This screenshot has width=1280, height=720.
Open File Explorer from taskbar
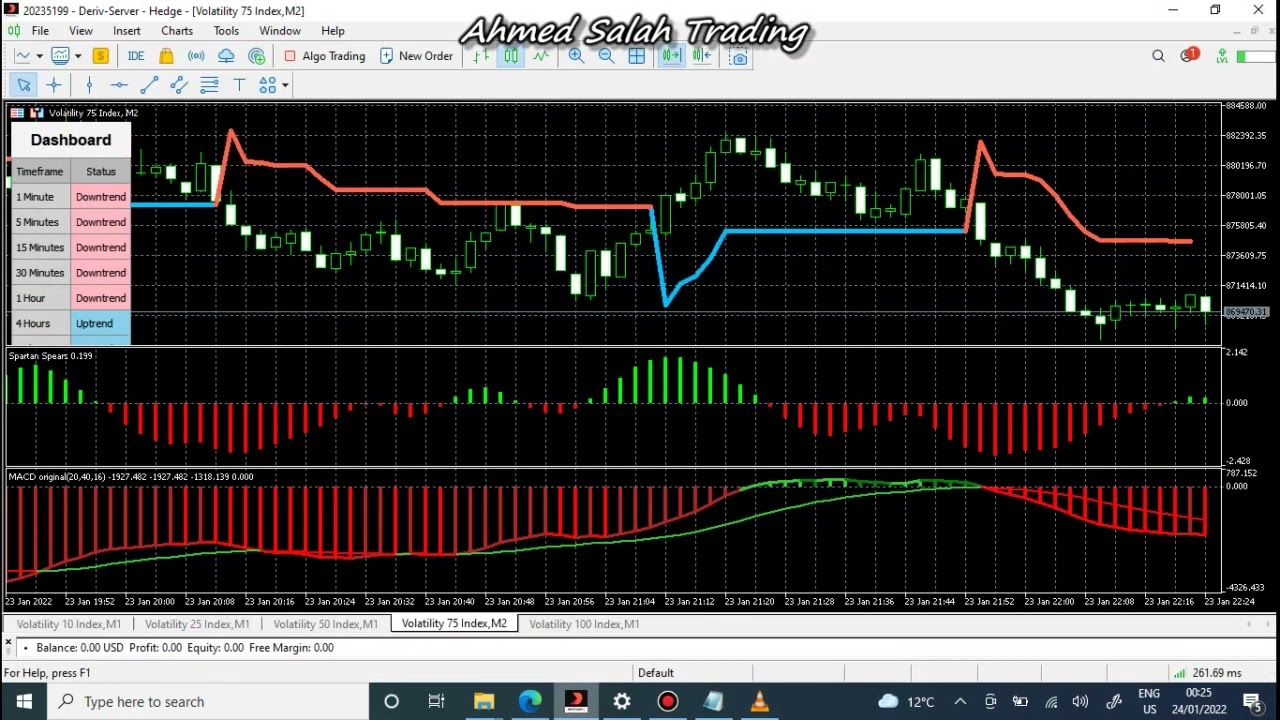[x=484, y=702]
